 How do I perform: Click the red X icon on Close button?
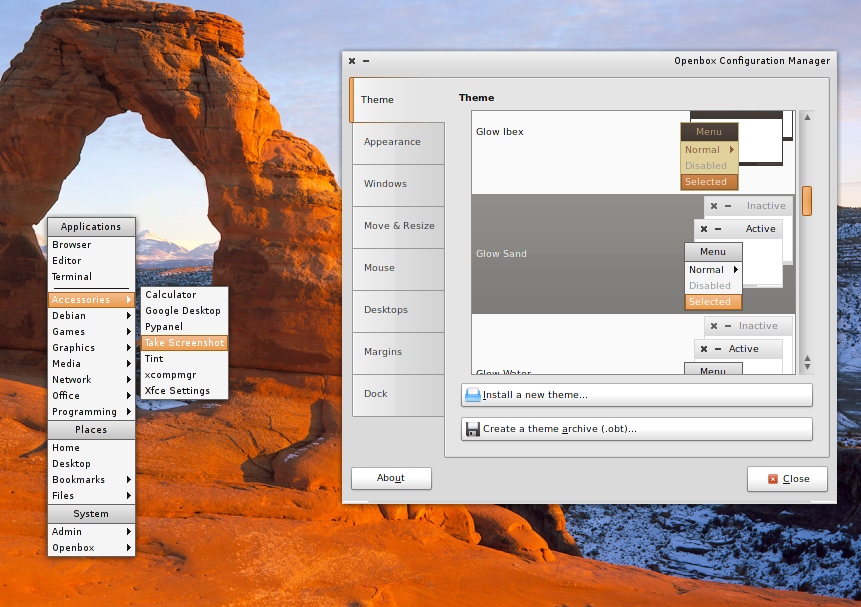coord(773,479)
